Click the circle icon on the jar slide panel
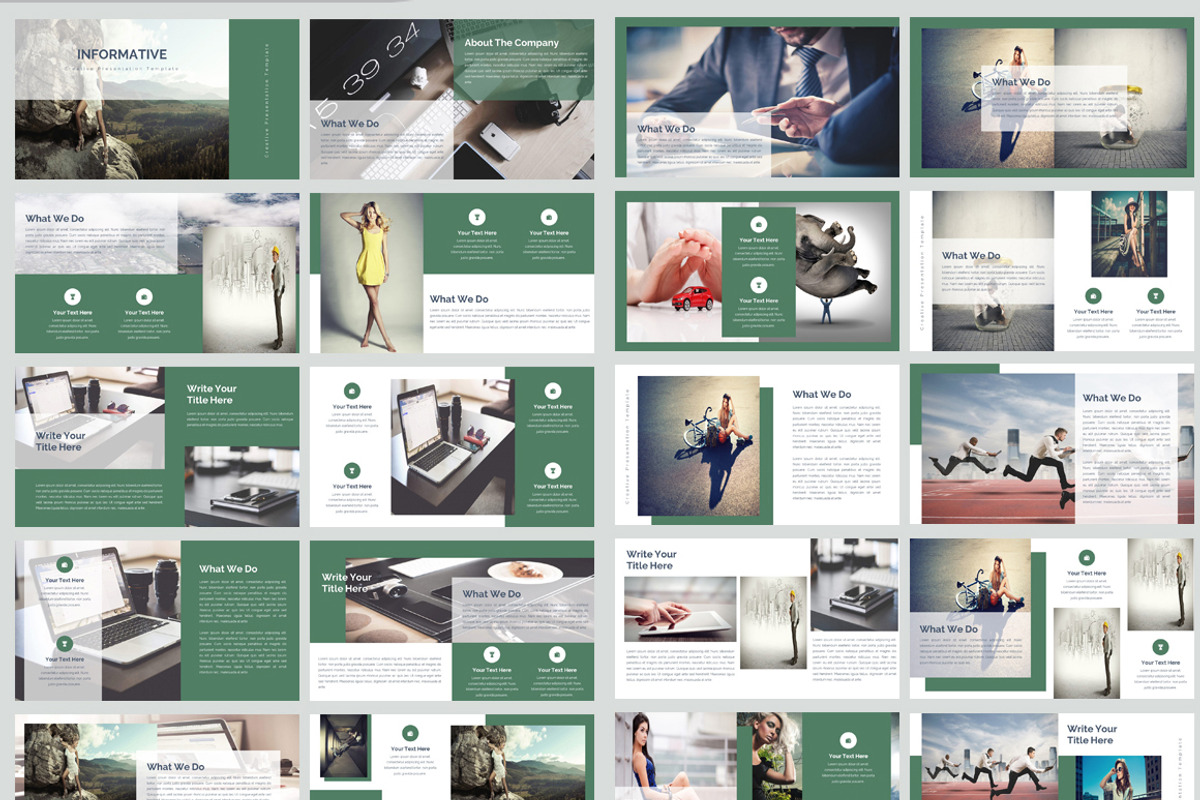This screenshot has height=800, width=1200. (x=1092, y=295)
